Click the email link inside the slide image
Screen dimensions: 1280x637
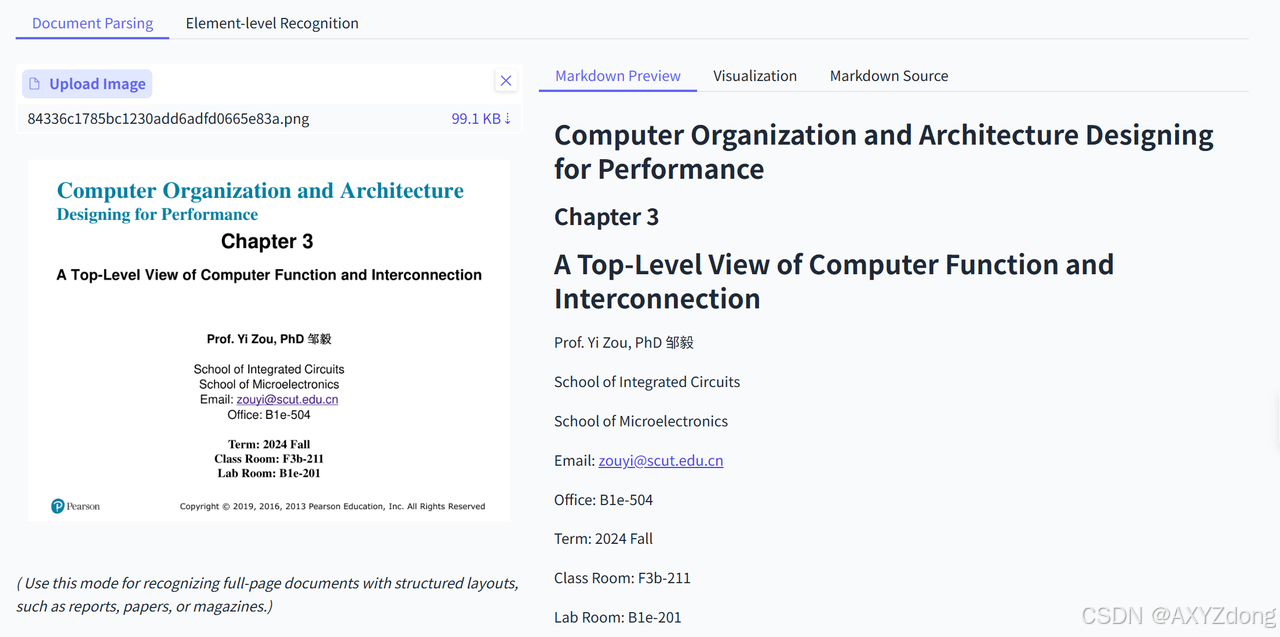pos(287,399)
